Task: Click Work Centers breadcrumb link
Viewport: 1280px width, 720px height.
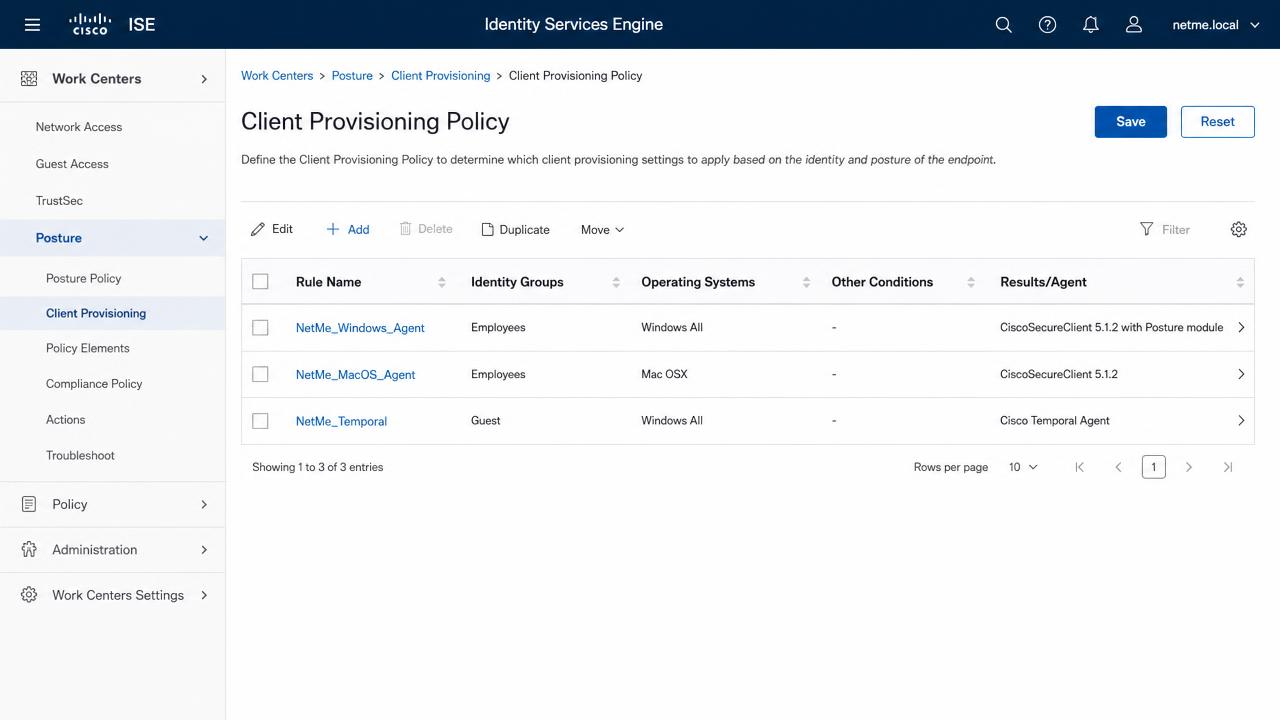Action: click(x=277, y=76)
